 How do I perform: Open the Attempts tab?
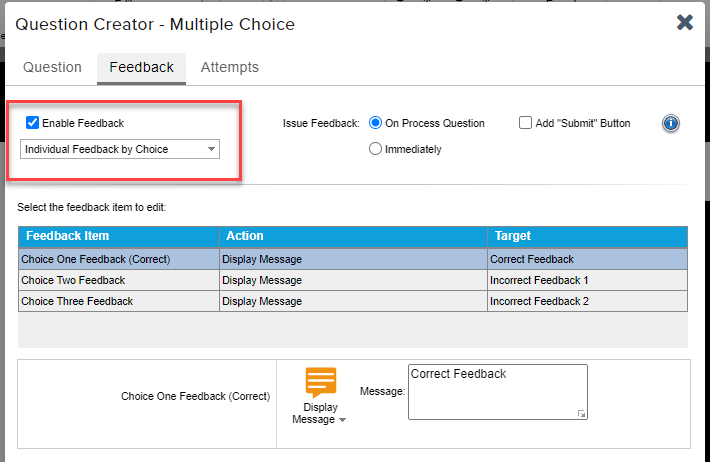point(229,67)
